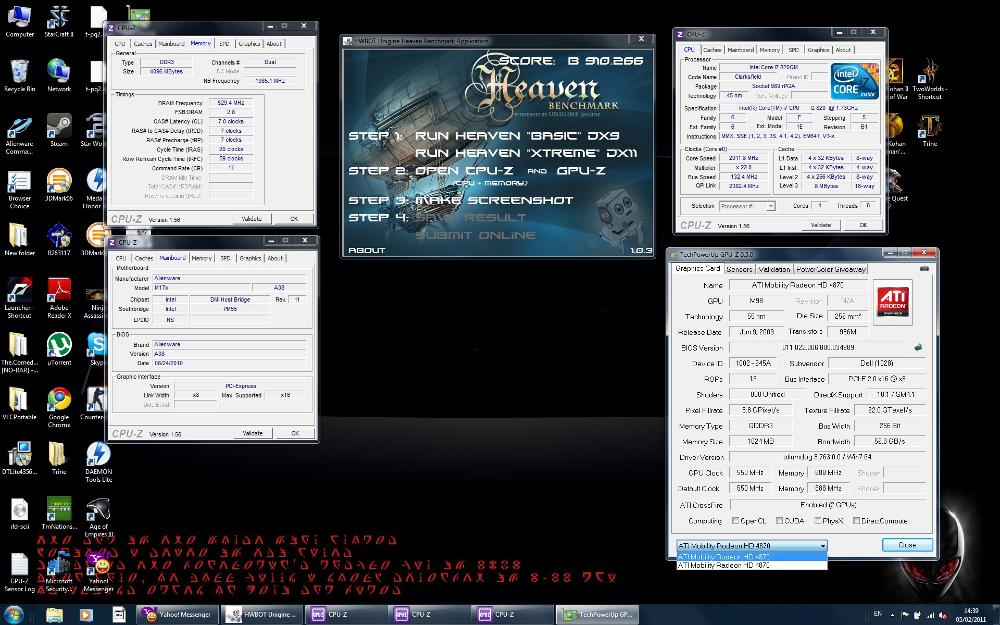Open the Recycle Bin icon
Screen dimensions: 1000x625
point(19,77)
